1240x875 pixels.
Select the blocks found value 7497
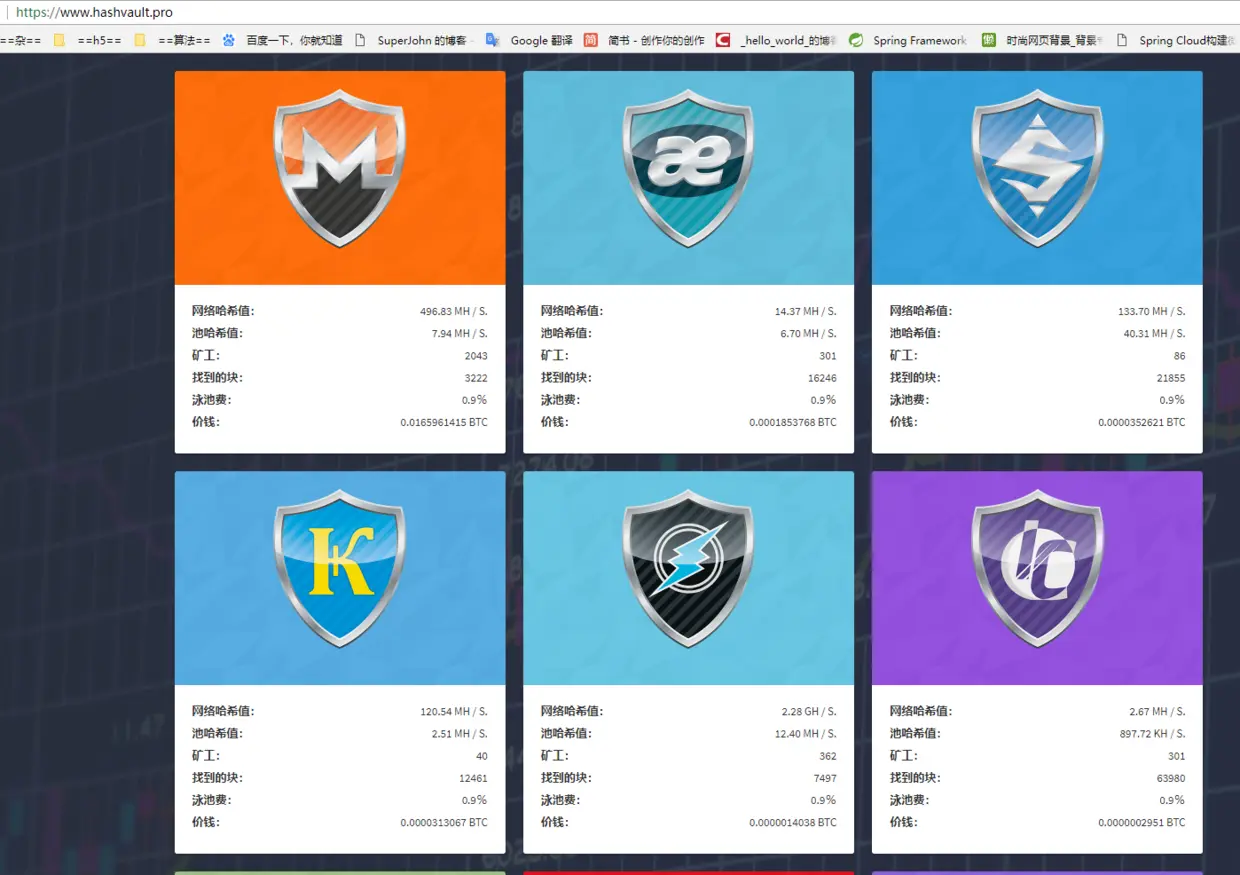pyautogui.click(x=825, y=778)
